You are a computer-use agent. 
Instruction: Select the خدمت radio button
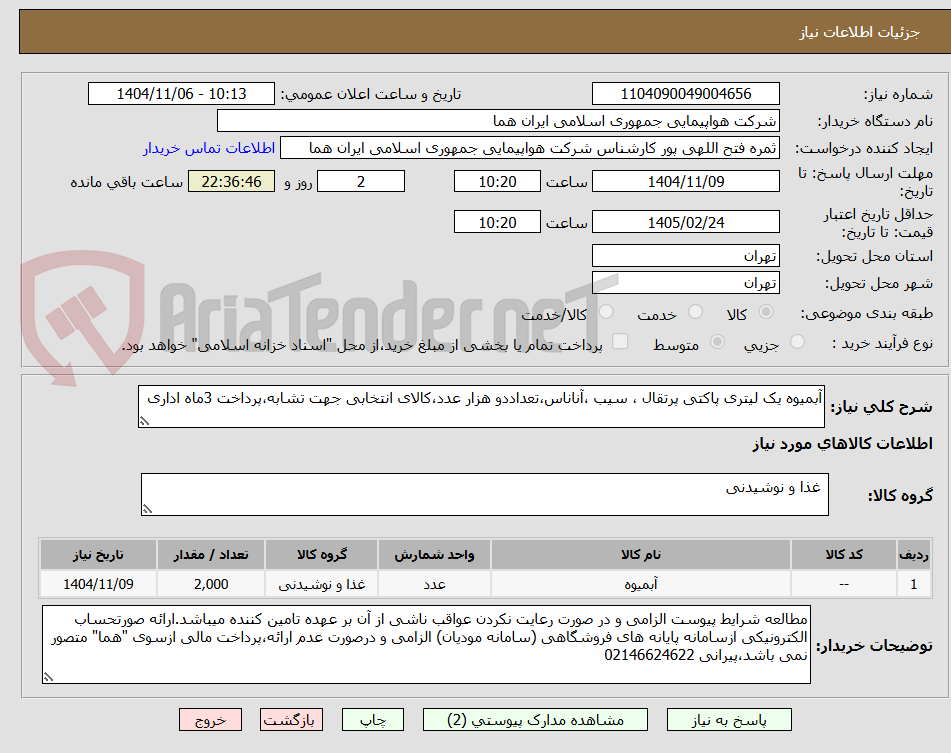[x=693, y=312]
